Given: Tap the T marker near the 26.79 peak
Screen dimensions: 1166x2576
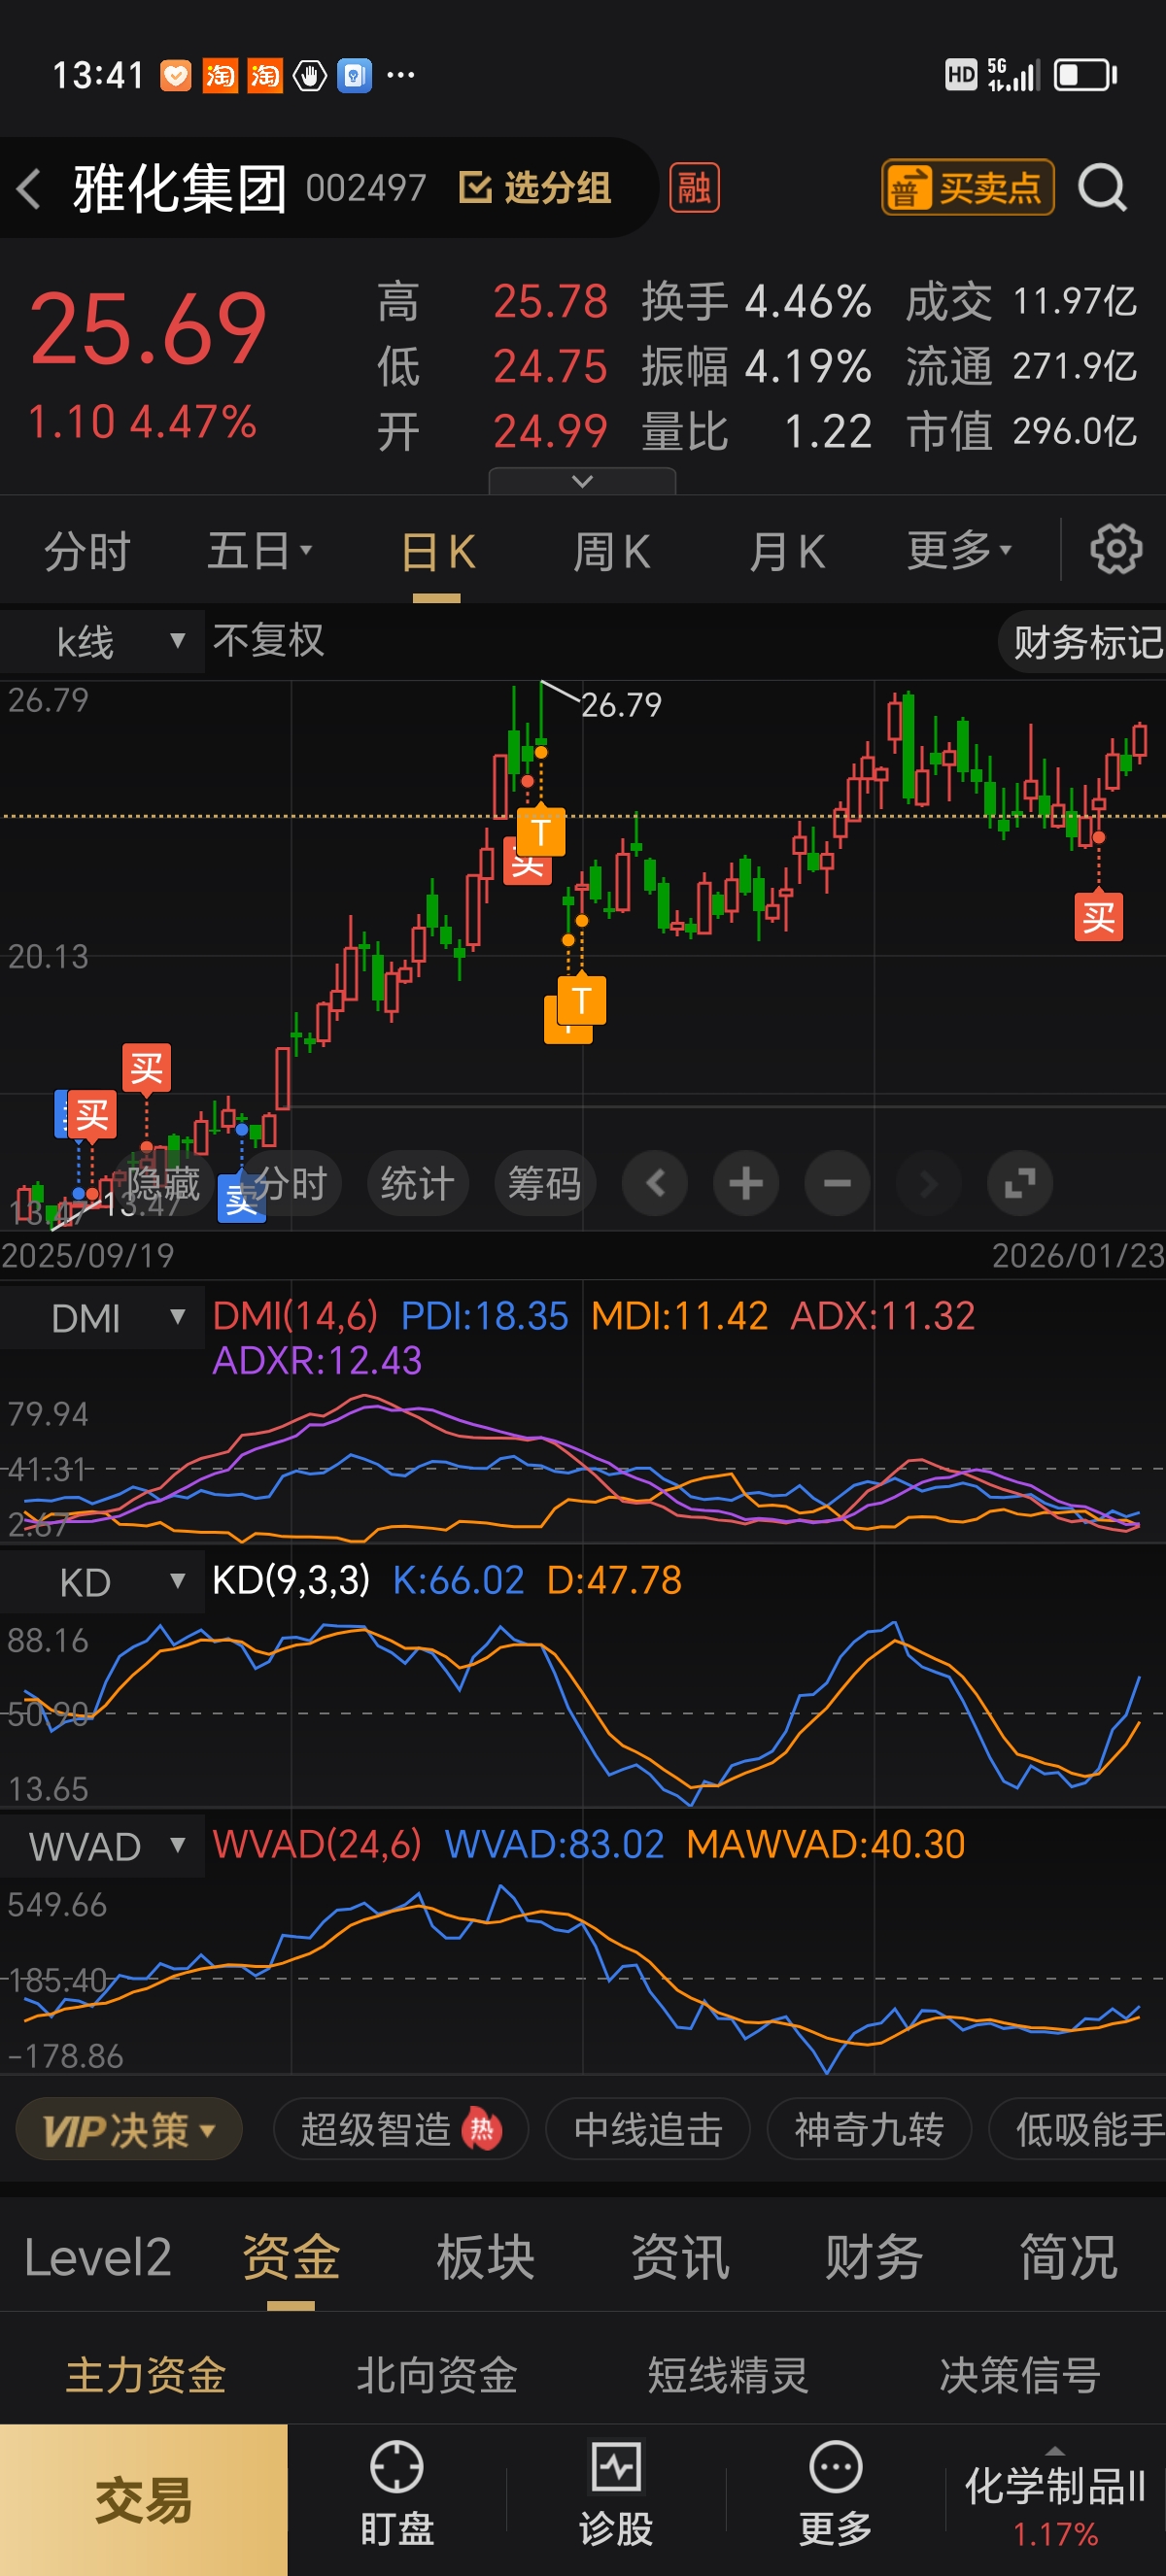Looking at the screenshot, I should pos(541,832).
